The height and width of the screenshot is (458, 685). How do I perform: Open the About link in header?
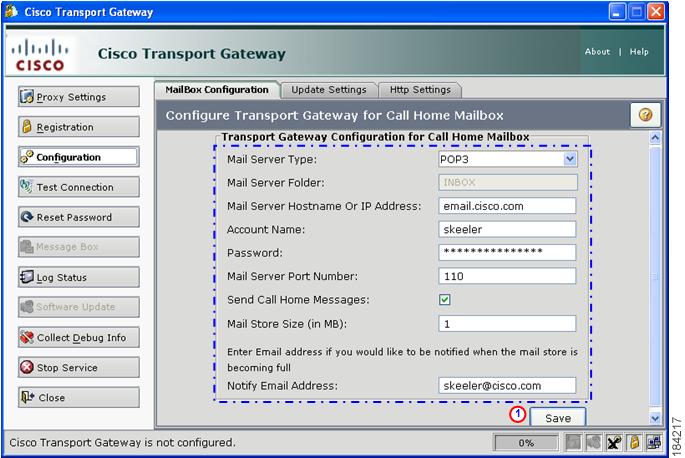(597, 52)
